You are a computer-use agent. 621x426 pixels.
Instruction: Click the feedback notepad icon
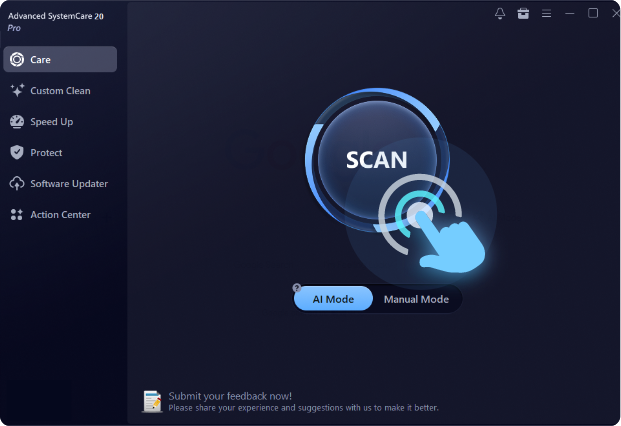pos(152,401)
